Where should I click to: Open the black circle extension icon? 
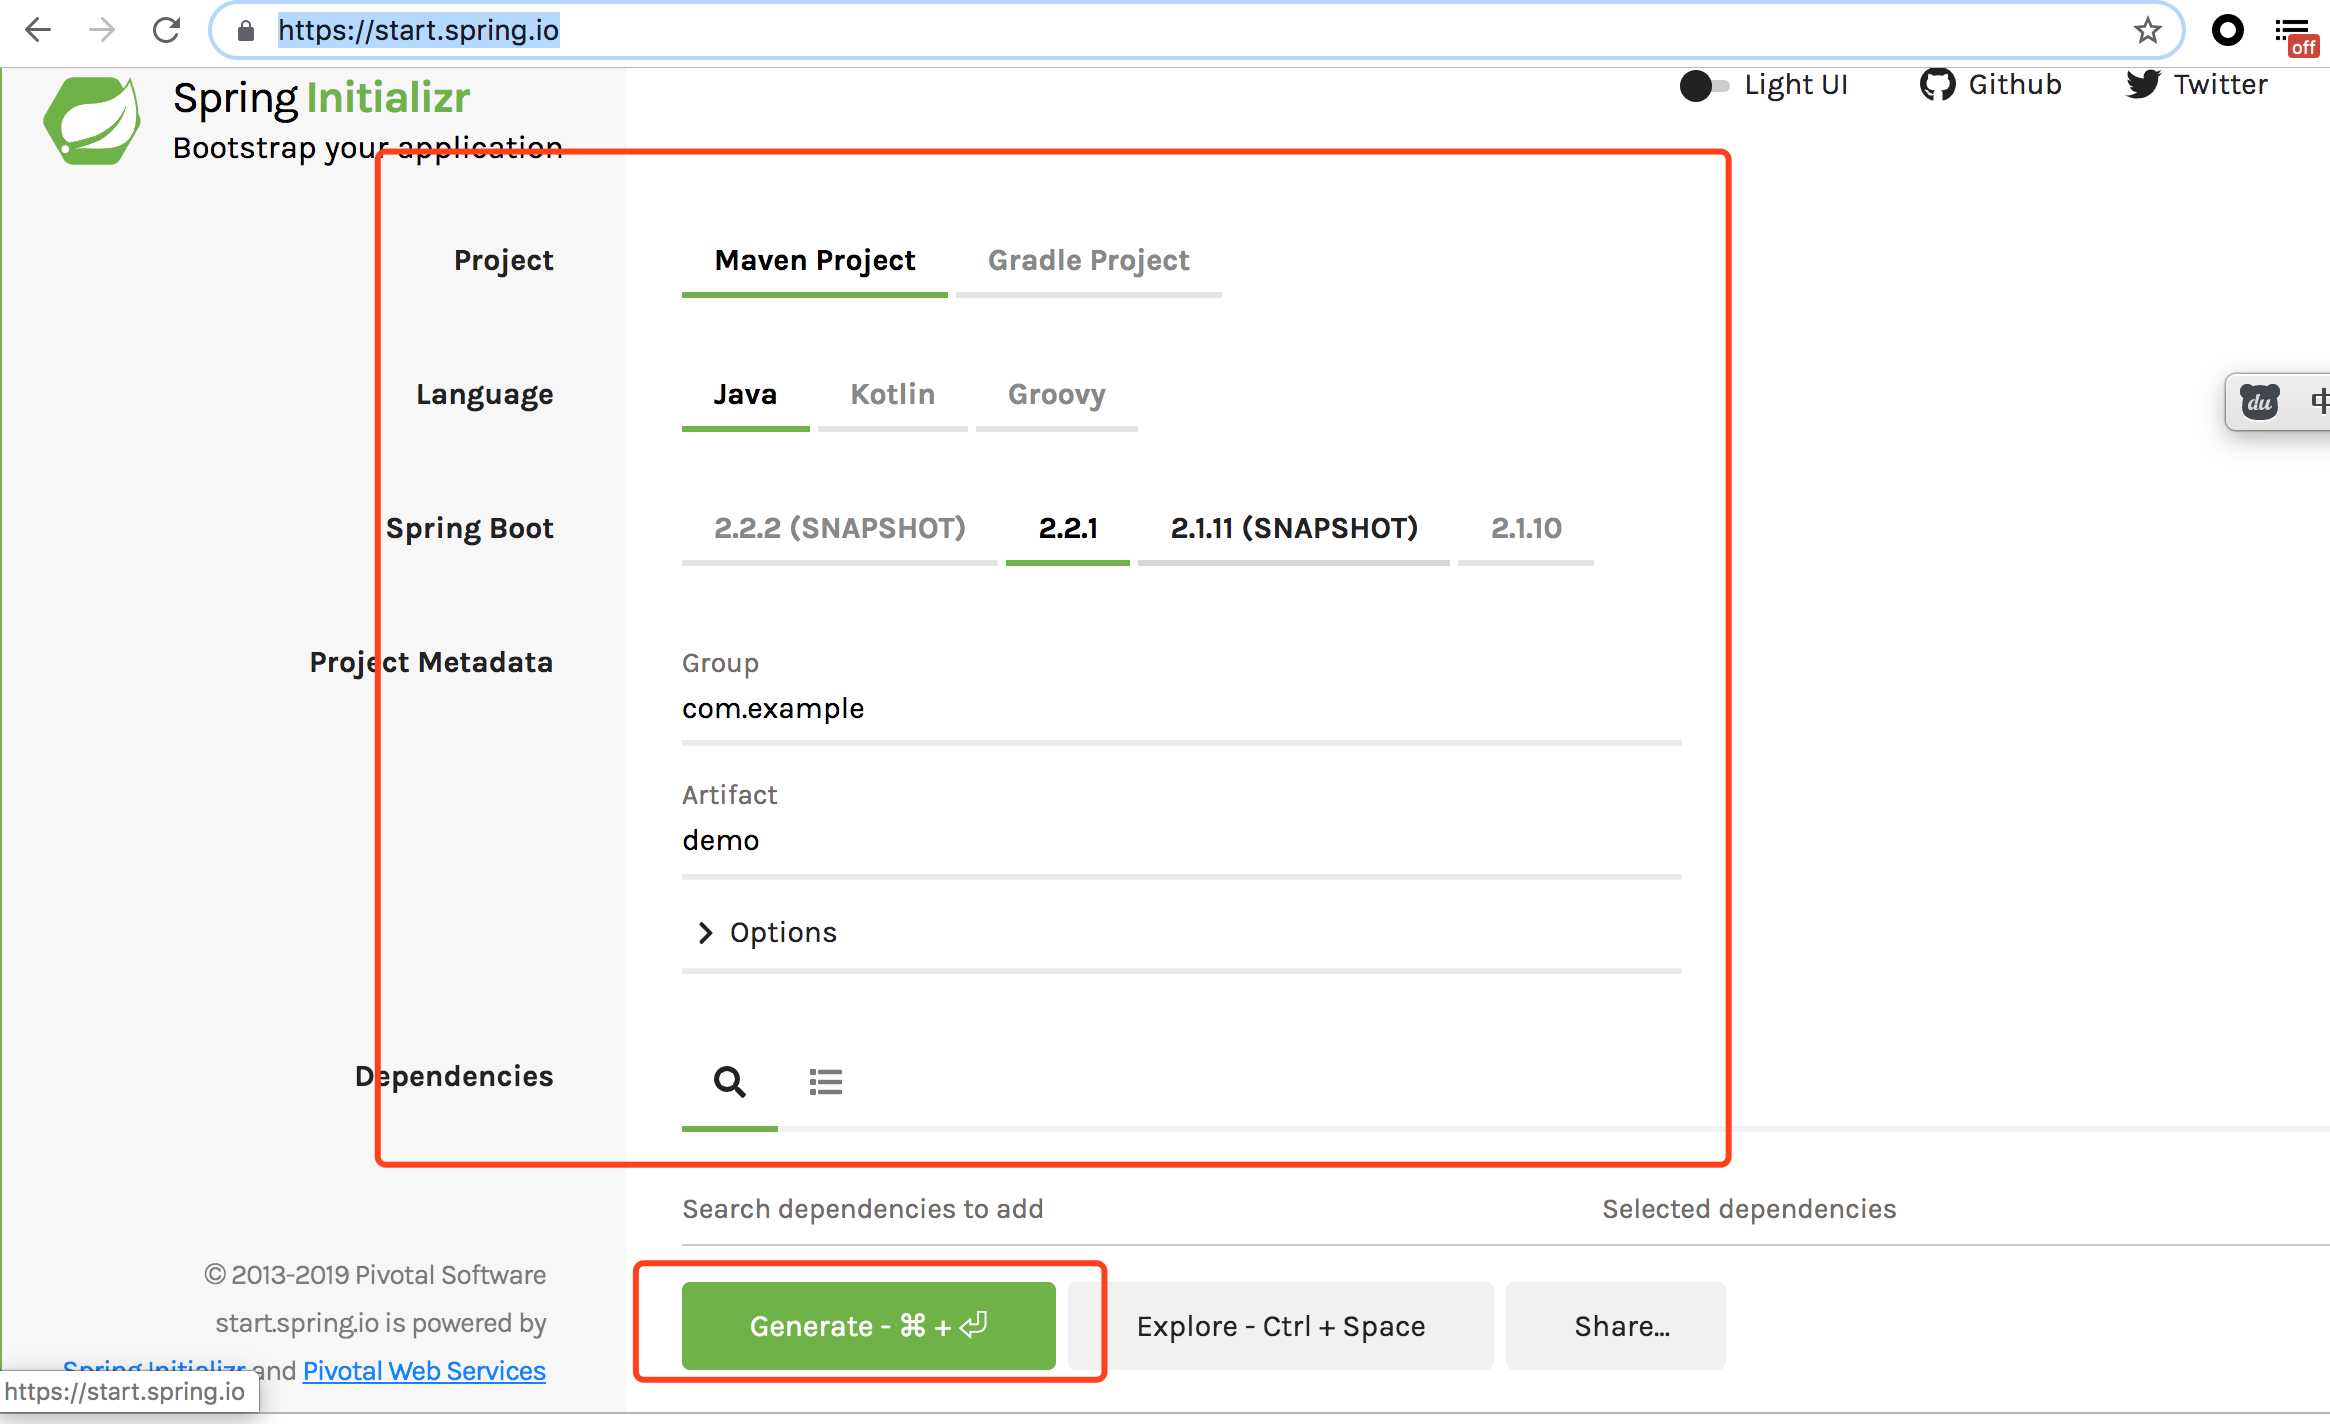pyautogui.click(x=2227, y=31)
